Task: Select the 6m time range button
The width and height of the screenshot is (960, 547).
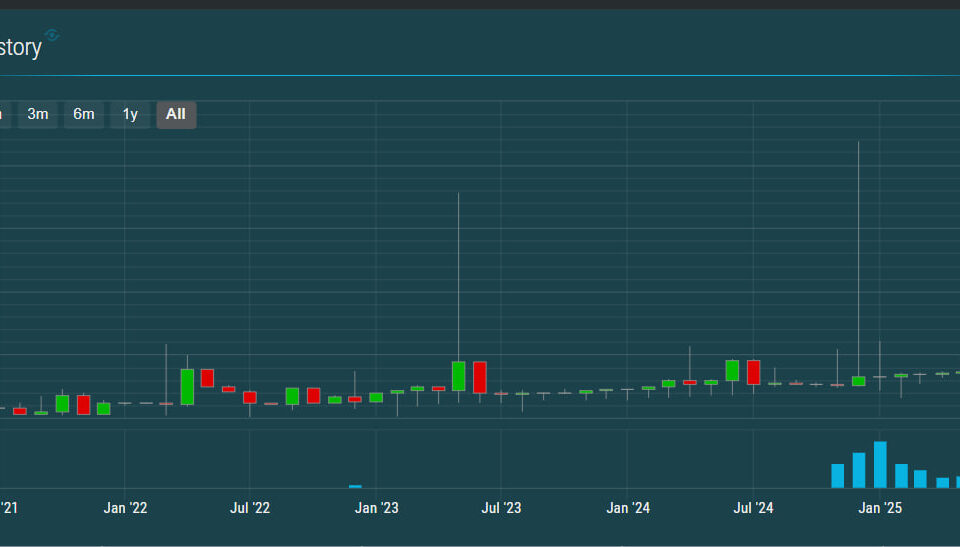Action: [84, 115]
